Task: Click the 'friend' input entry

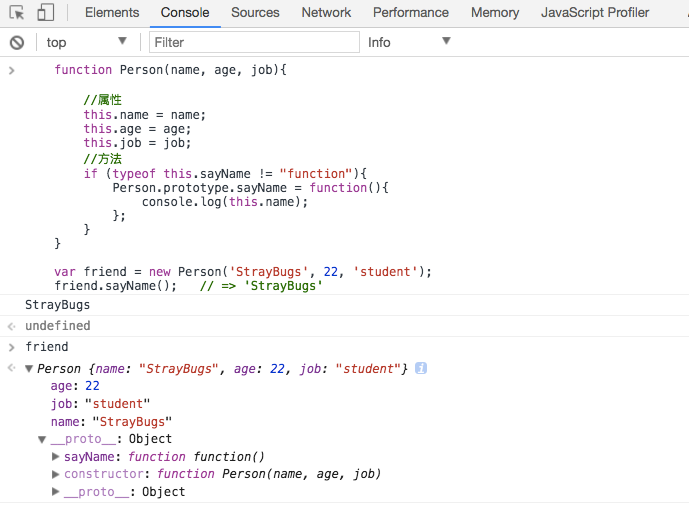Action: click(x=47, y=347)
